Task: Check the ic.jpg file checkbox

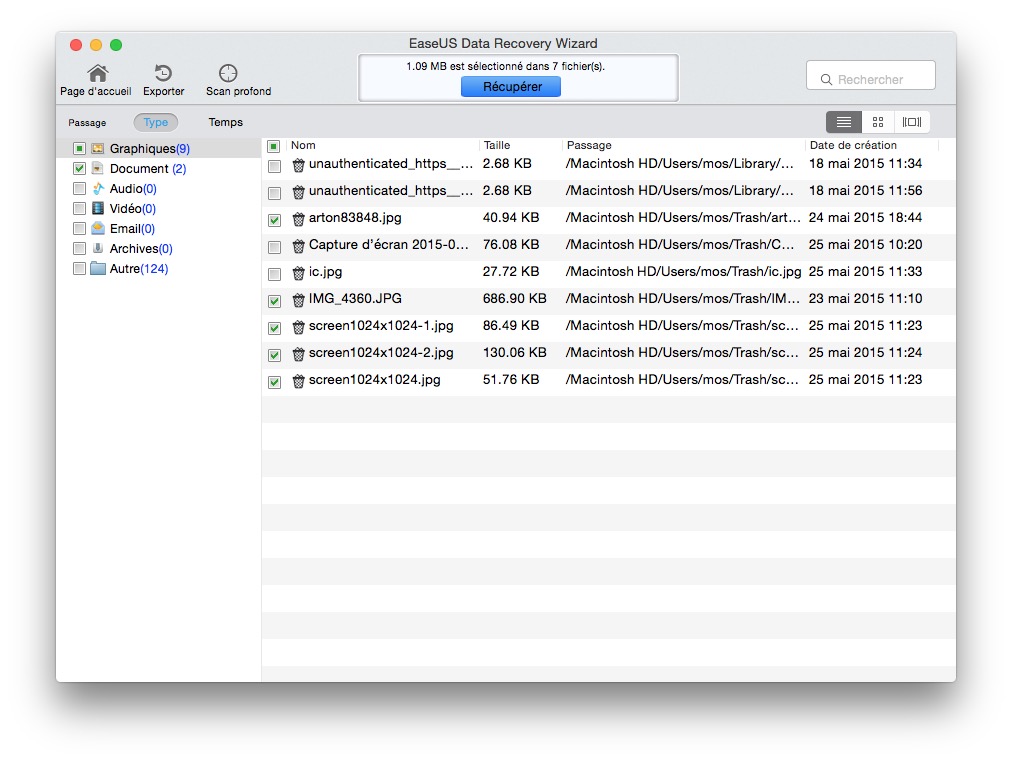Action: [x=274, y=274]
